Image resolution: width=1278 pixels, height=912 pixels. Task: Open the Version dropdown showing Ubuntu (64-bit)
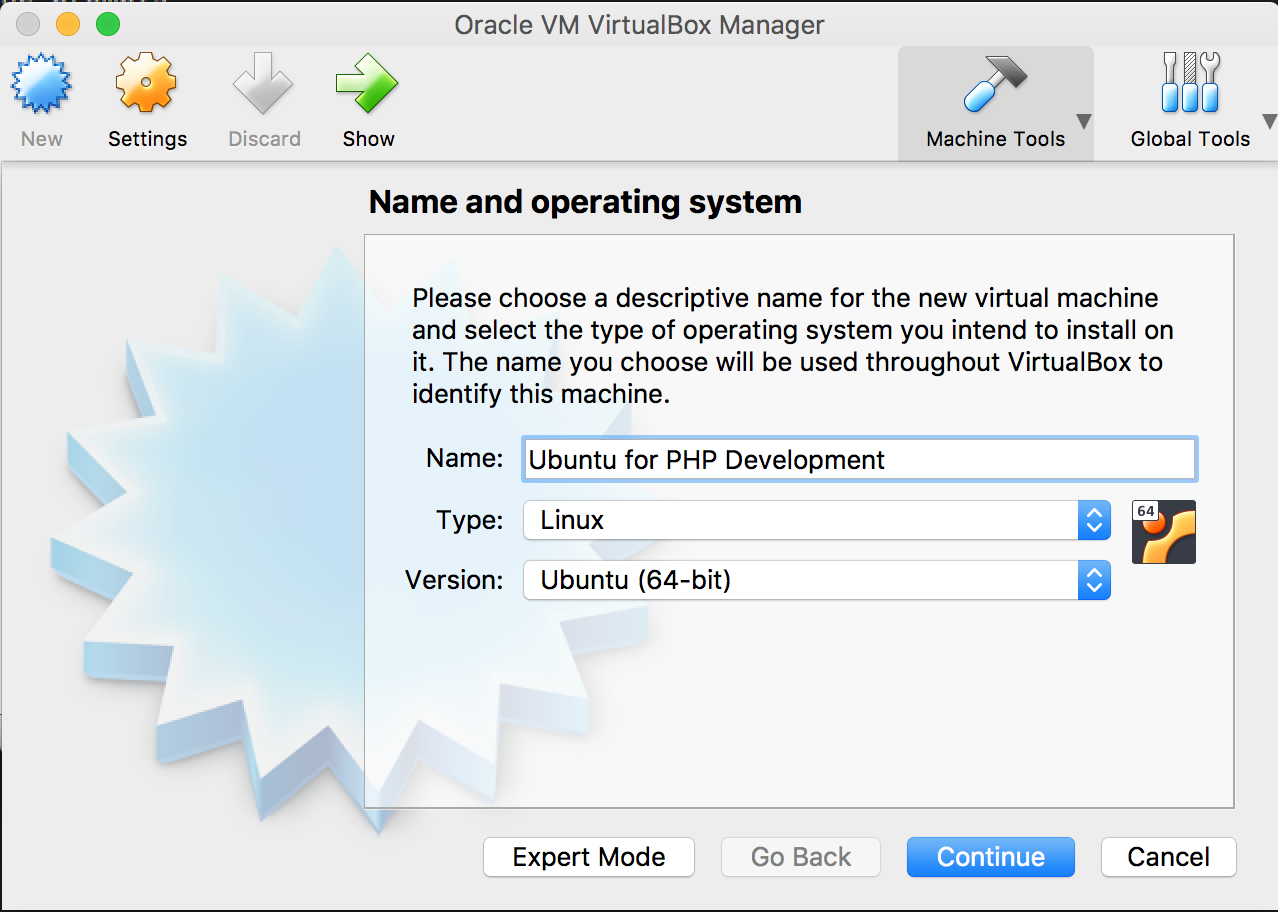(816, 580)
